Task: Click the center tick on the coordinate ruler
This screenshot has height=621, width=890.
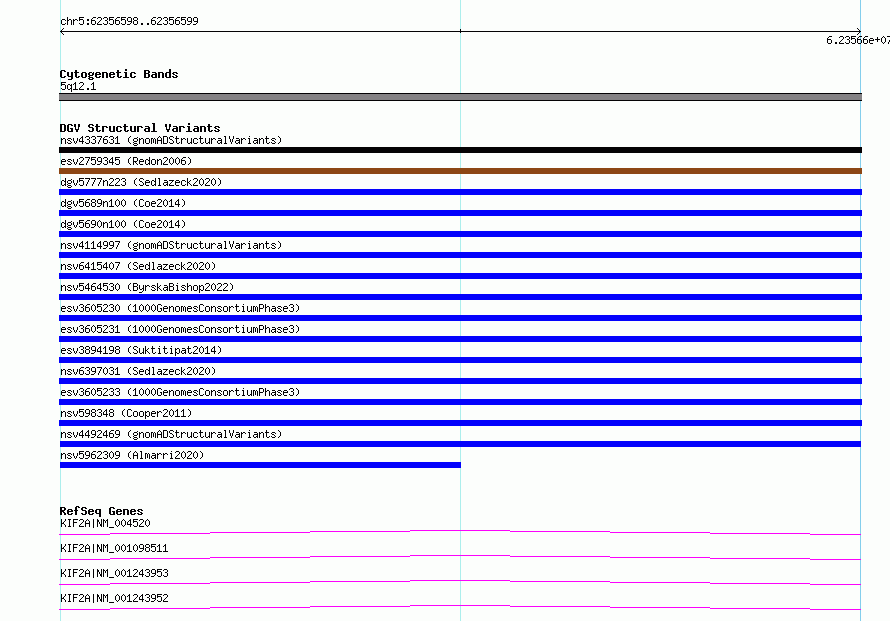Action: pos(460,31)
